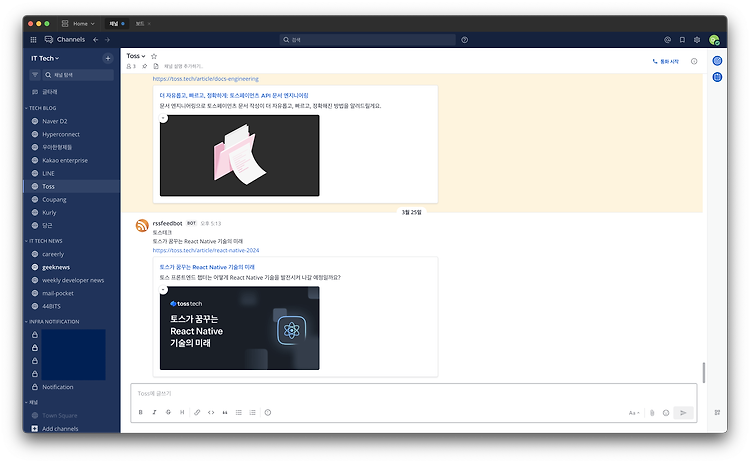
Task: Click the send message button
Action: click(684, 413)
